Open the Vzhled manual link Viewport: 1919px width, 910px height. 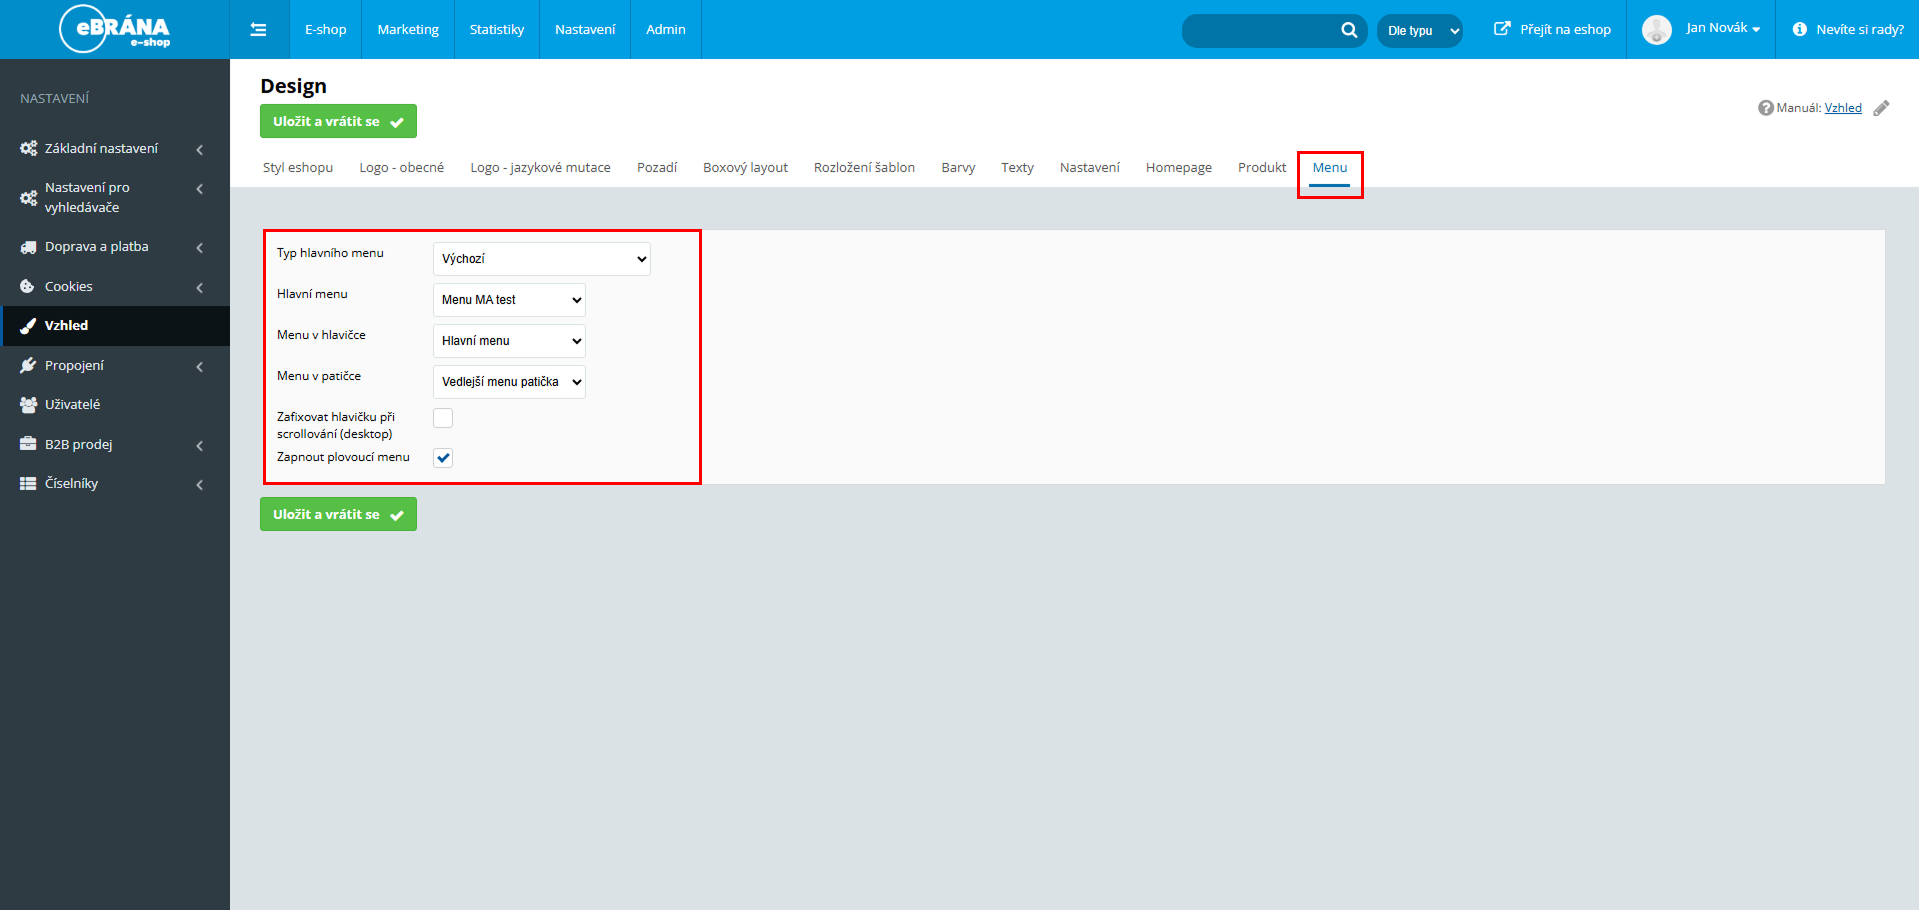point(1842,108)
